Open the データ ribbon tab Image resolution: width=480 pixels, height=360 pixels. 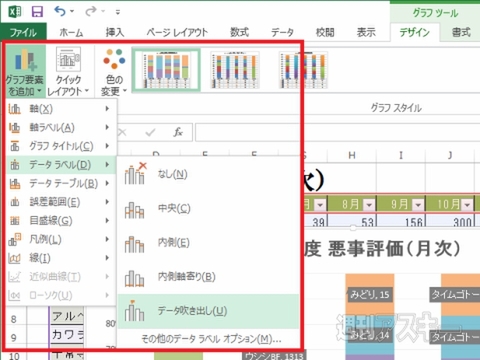coord(282,32)
